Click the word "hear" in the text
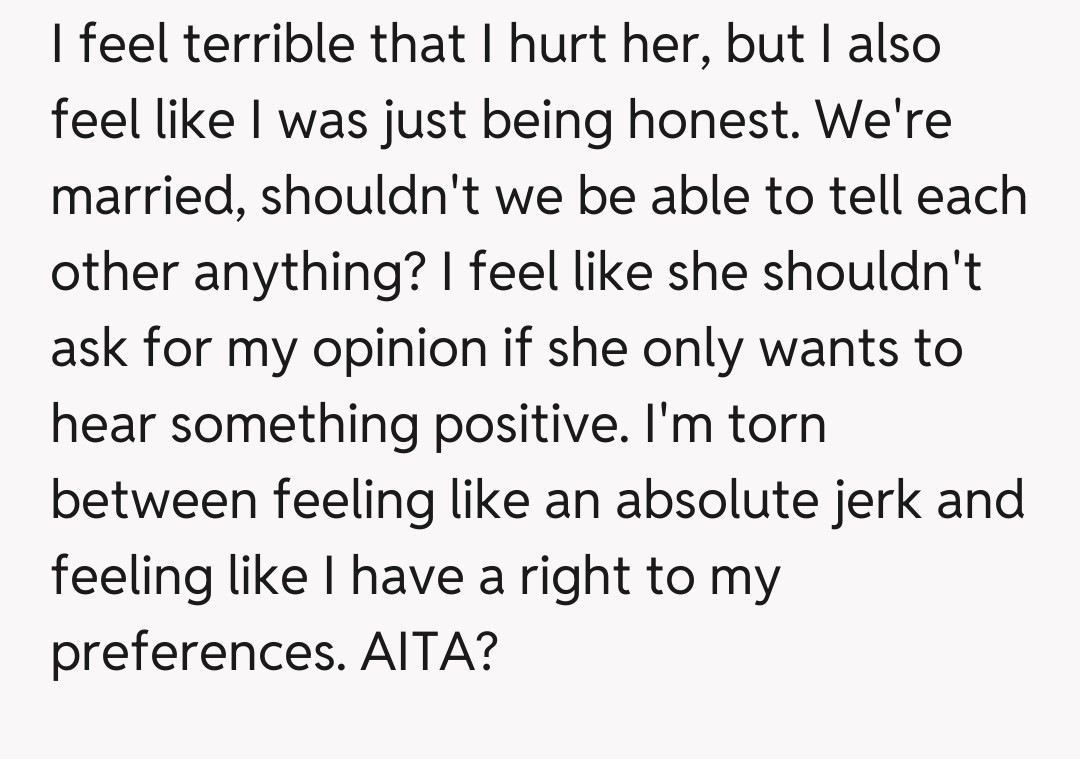Viewport: 1080px width, 759px height. (x=103, y=427)
